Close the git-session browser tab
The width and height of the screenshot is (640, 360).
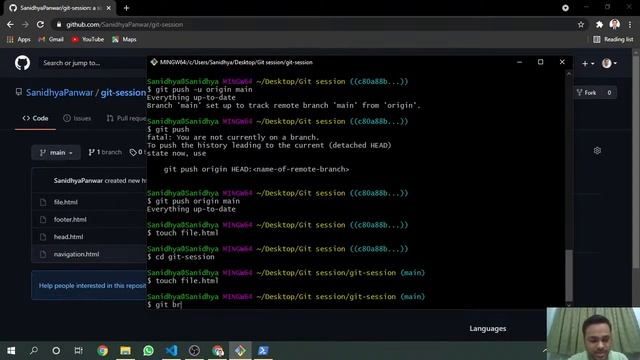109,8
